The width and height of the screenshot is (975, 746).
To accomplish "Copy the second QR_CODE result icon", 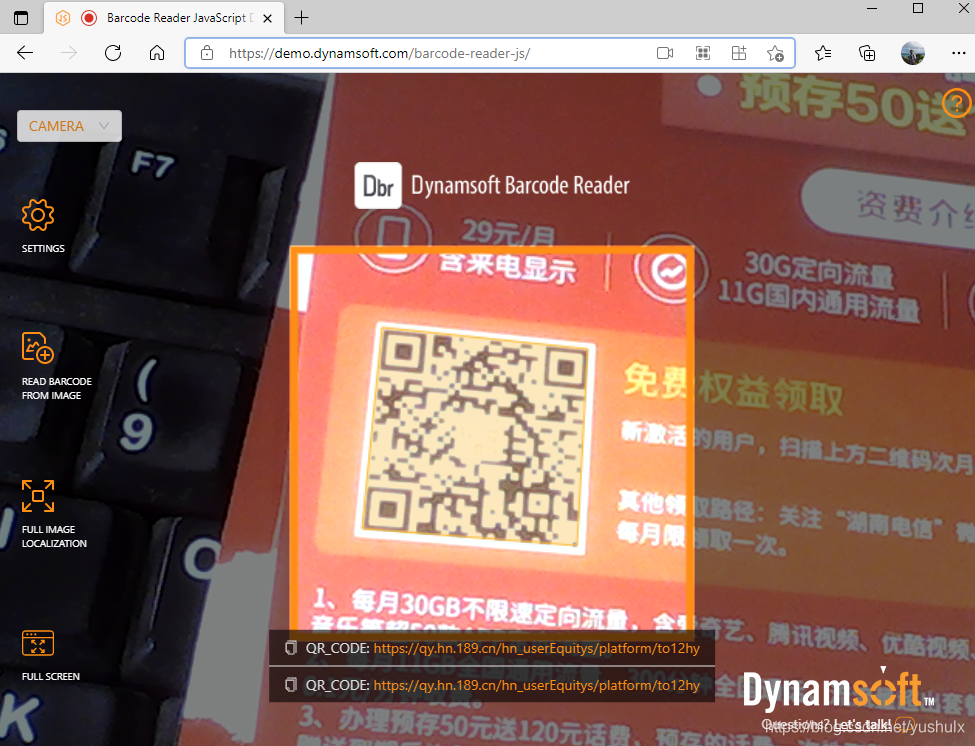I will [x=290, y=685].
